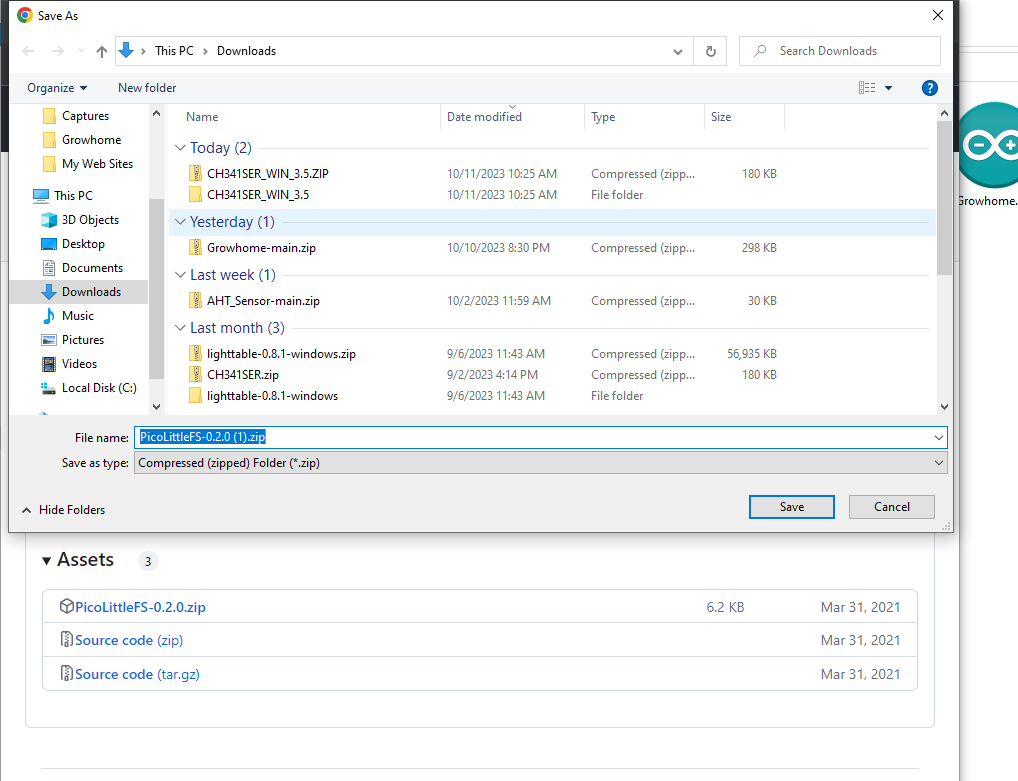Open the recent locations dropdown arrow
The width and height of the screenshot is (1018, 781).
point(81,51)
